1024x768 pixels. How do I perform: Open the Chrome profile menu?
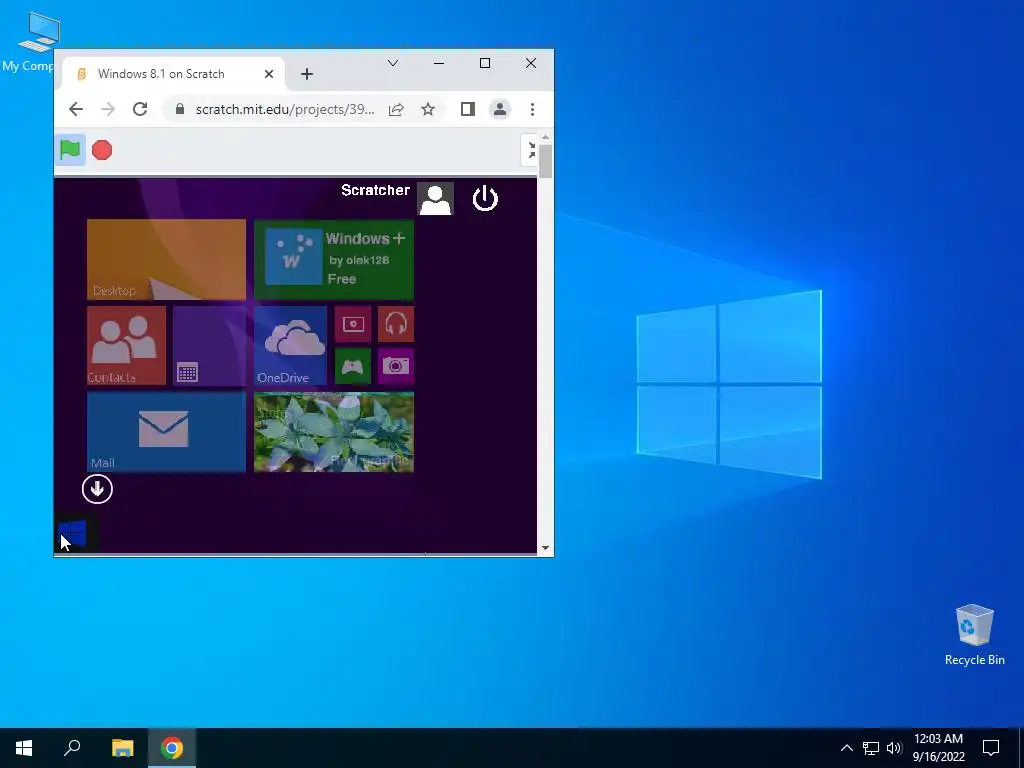click(x=500, y=109)
